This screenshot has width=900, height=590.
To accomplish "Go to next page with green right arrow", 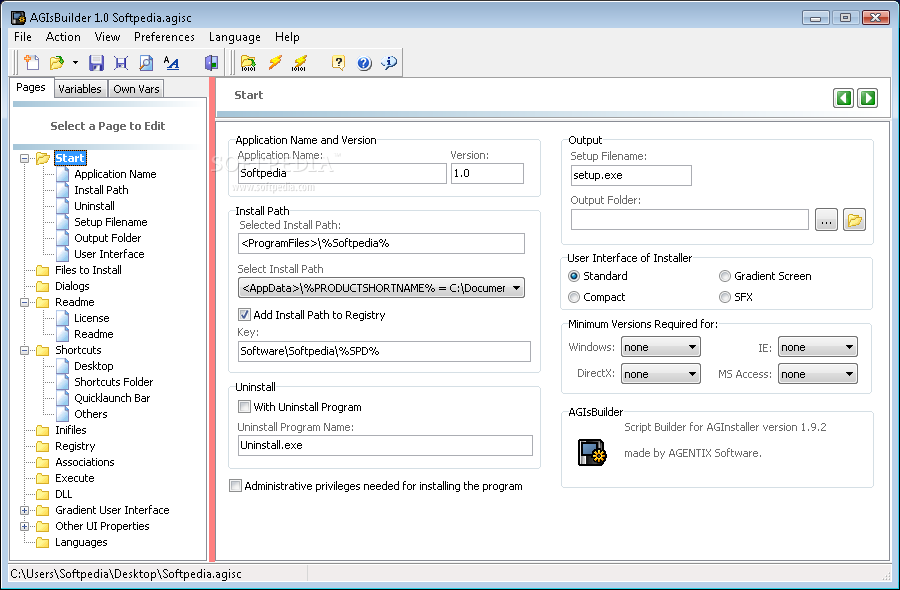I will [x=867, y=98].
